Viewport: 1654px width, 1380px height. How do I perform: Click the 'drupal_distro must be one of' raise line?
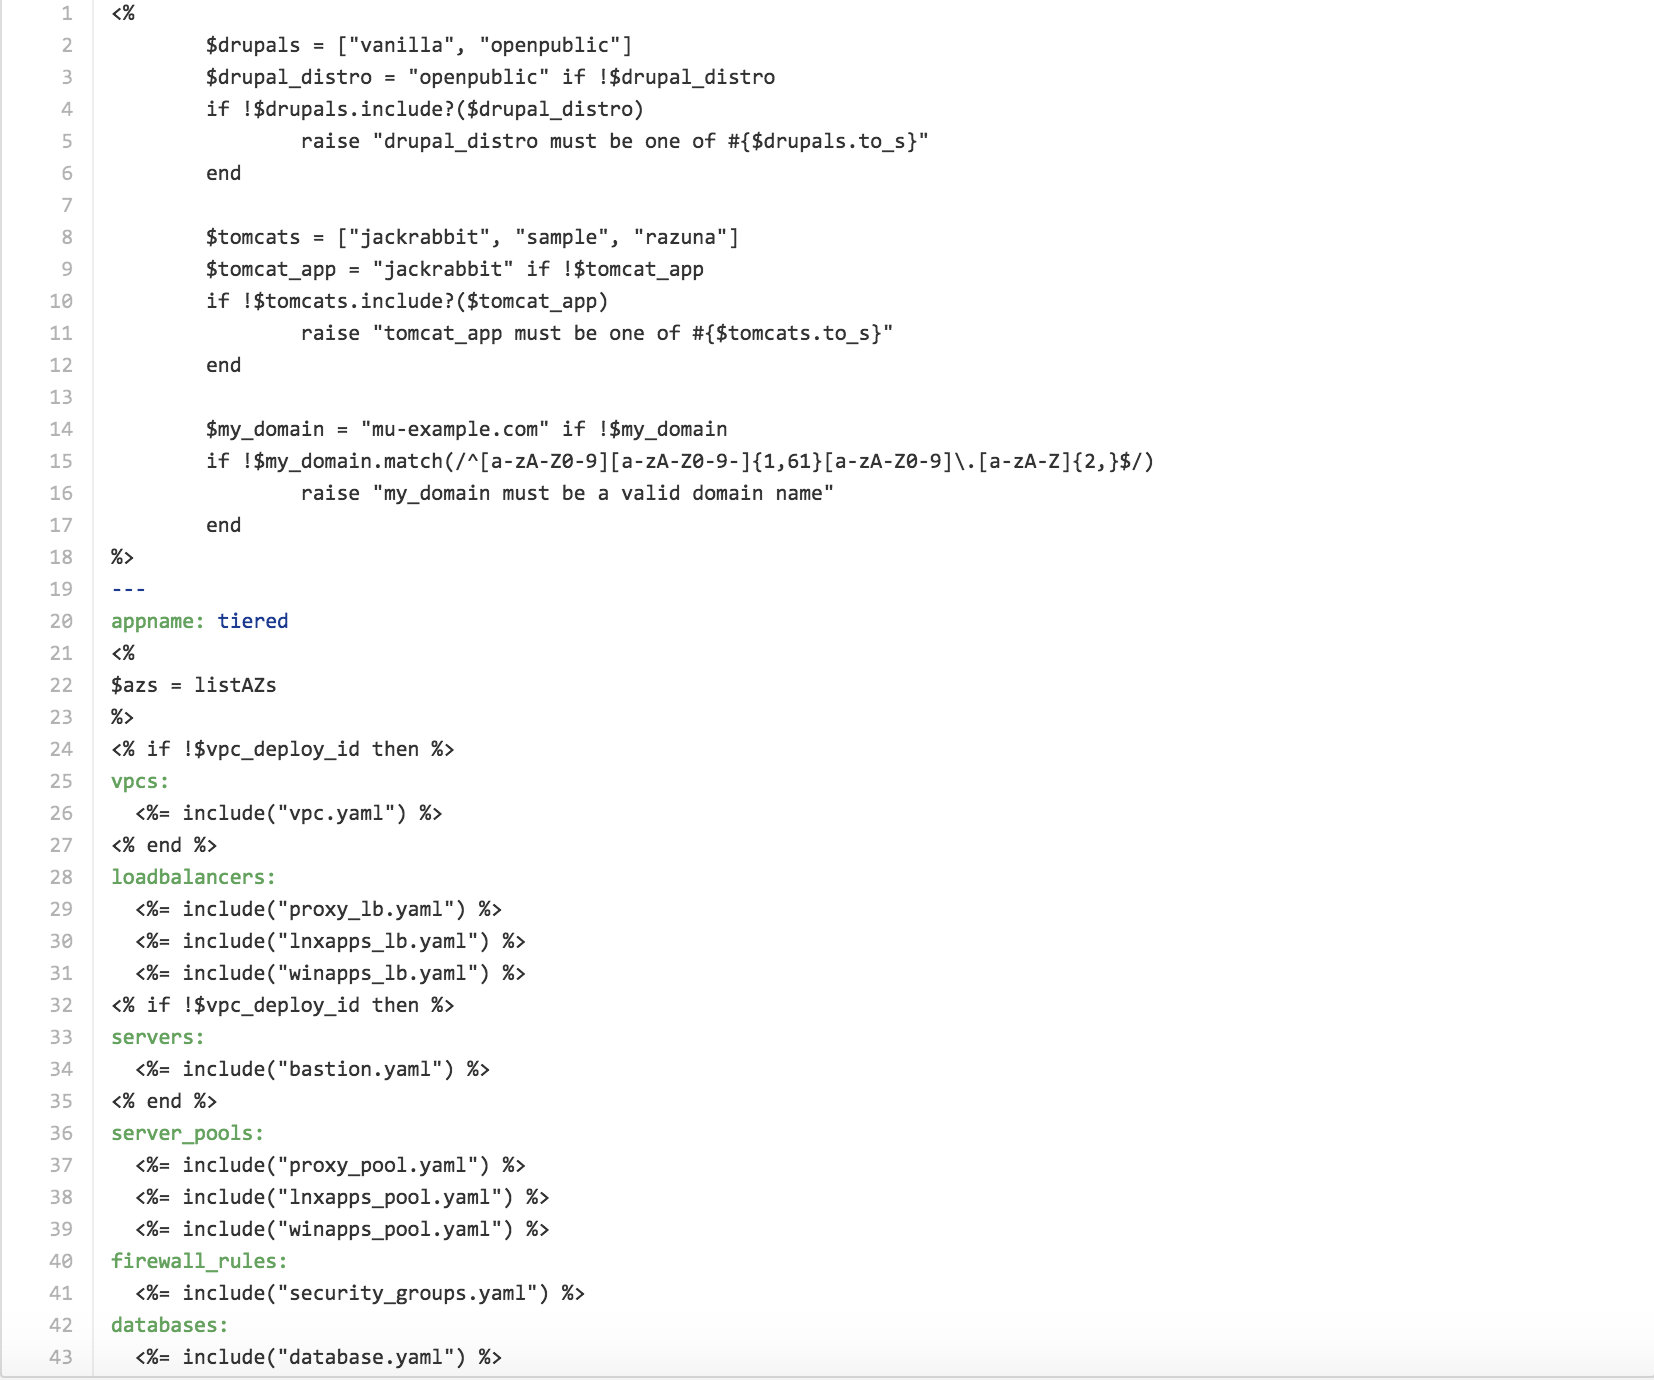click(614, 141)
